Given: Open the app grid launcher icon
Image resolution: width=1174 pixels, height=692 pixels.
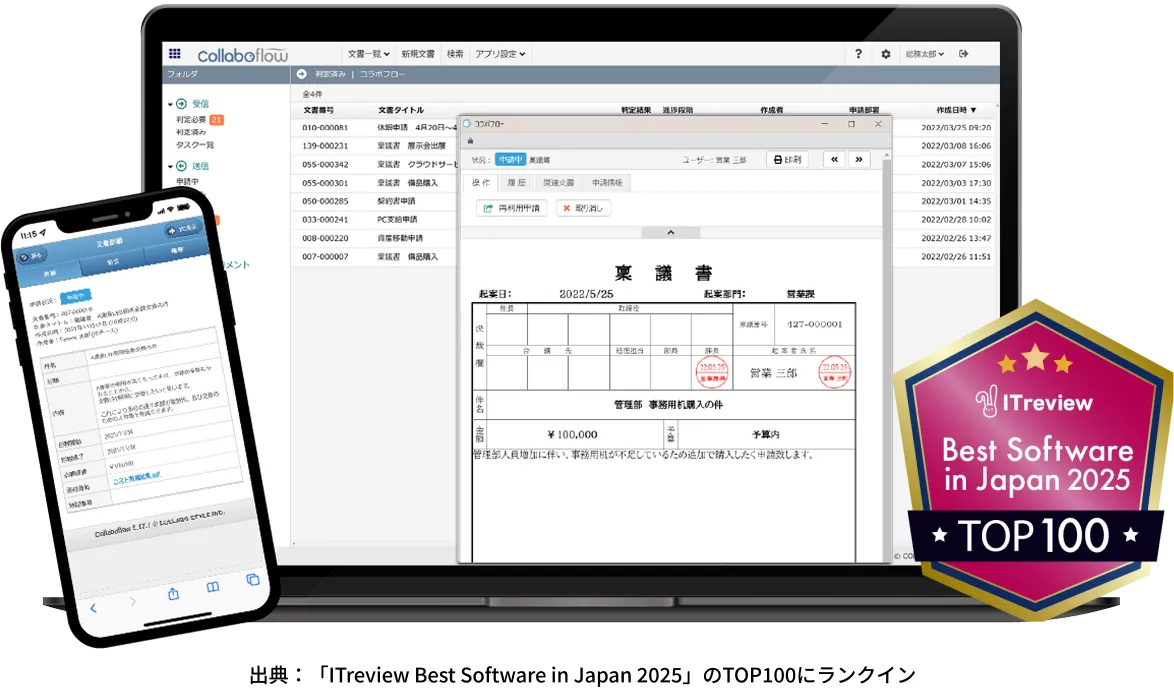Looking at the screenshot, I should click(x=174, y=53).
